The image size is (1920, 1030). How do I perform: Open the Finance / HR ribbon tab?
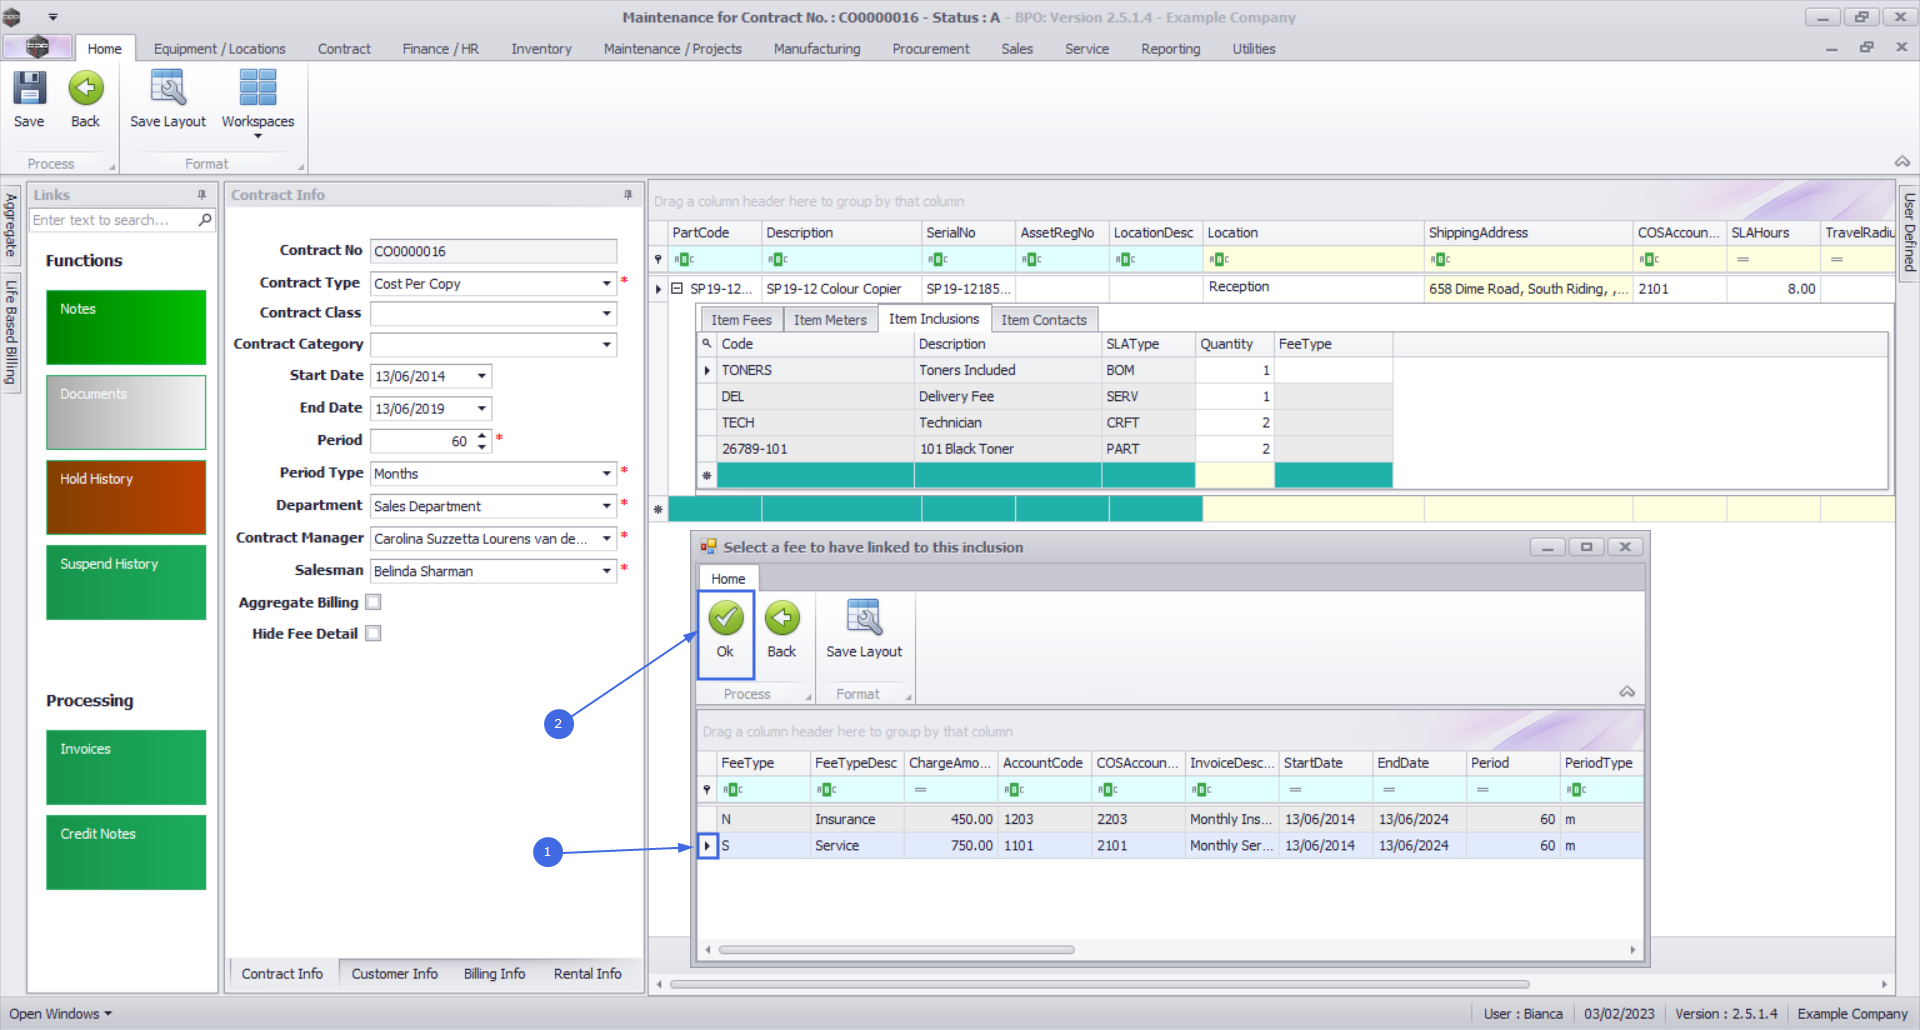point(440,49)
